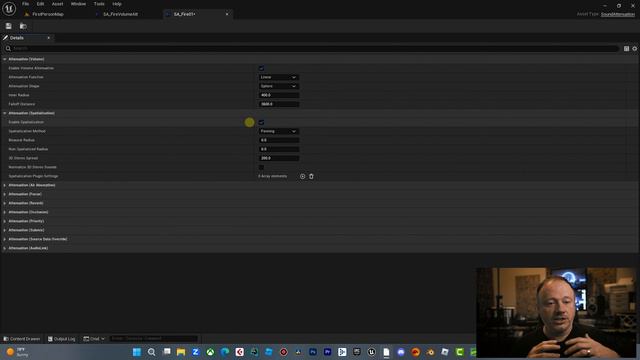Open Attenuation Function dropdown

coord(278,77)
